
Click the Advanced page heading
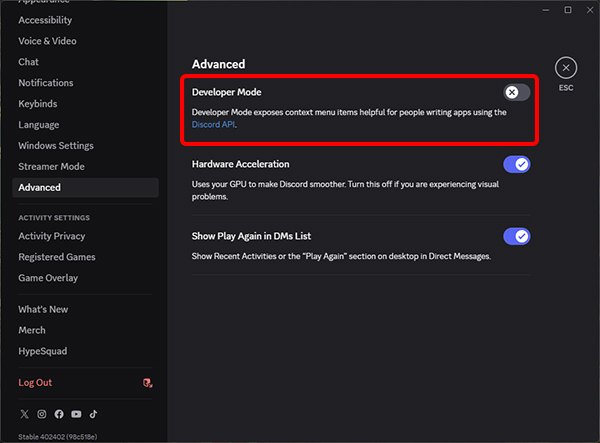(218, 64)
